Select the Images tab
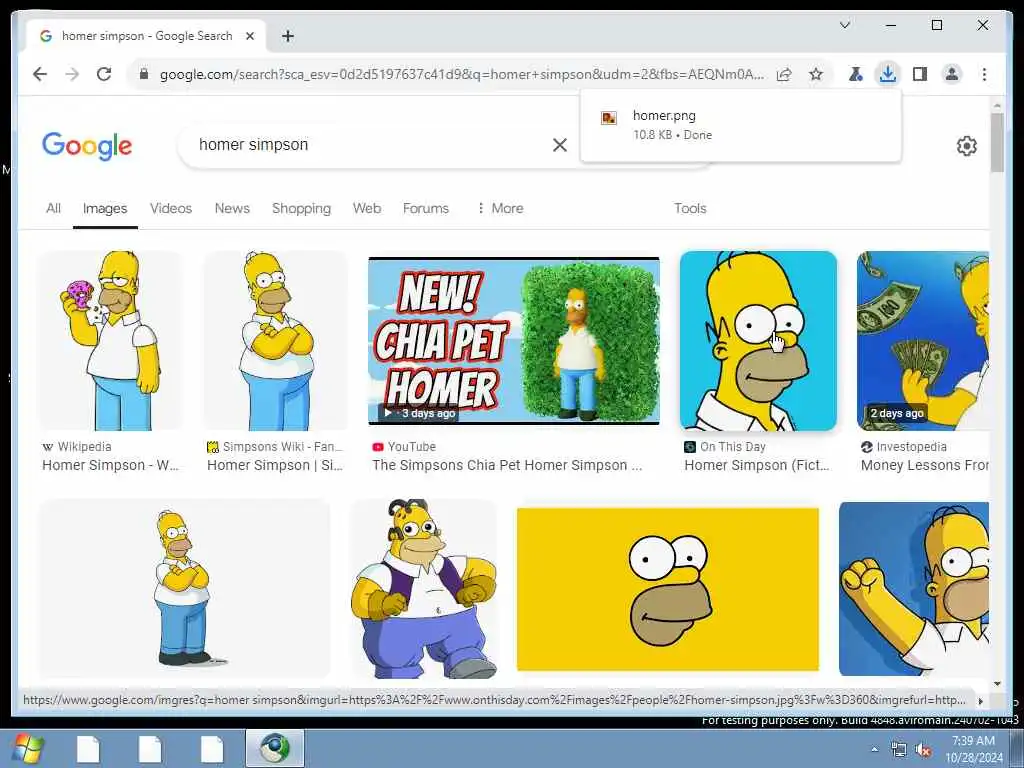This screenshot has width=1024, height=768. [x=104, y=208]
